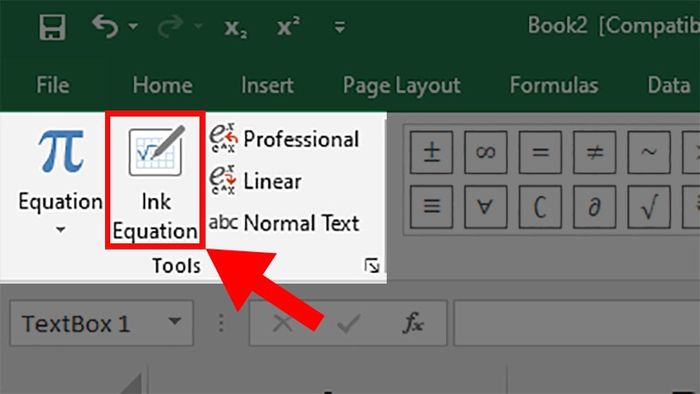
Task: Click the Equation pi button
Action: (61, 171)
